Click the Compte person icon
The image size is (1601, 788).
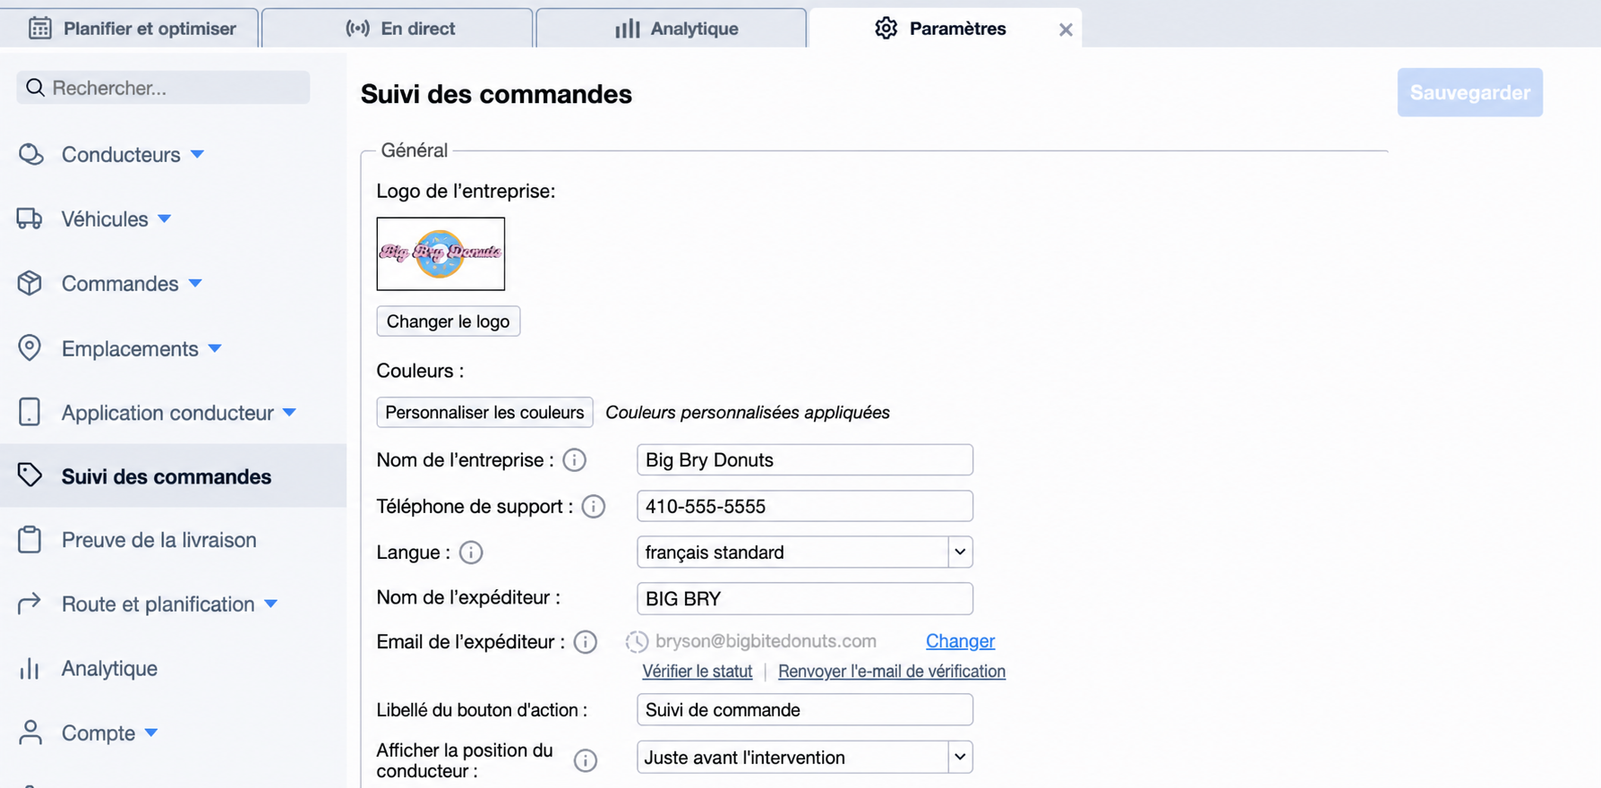click(x=31, y=733)
